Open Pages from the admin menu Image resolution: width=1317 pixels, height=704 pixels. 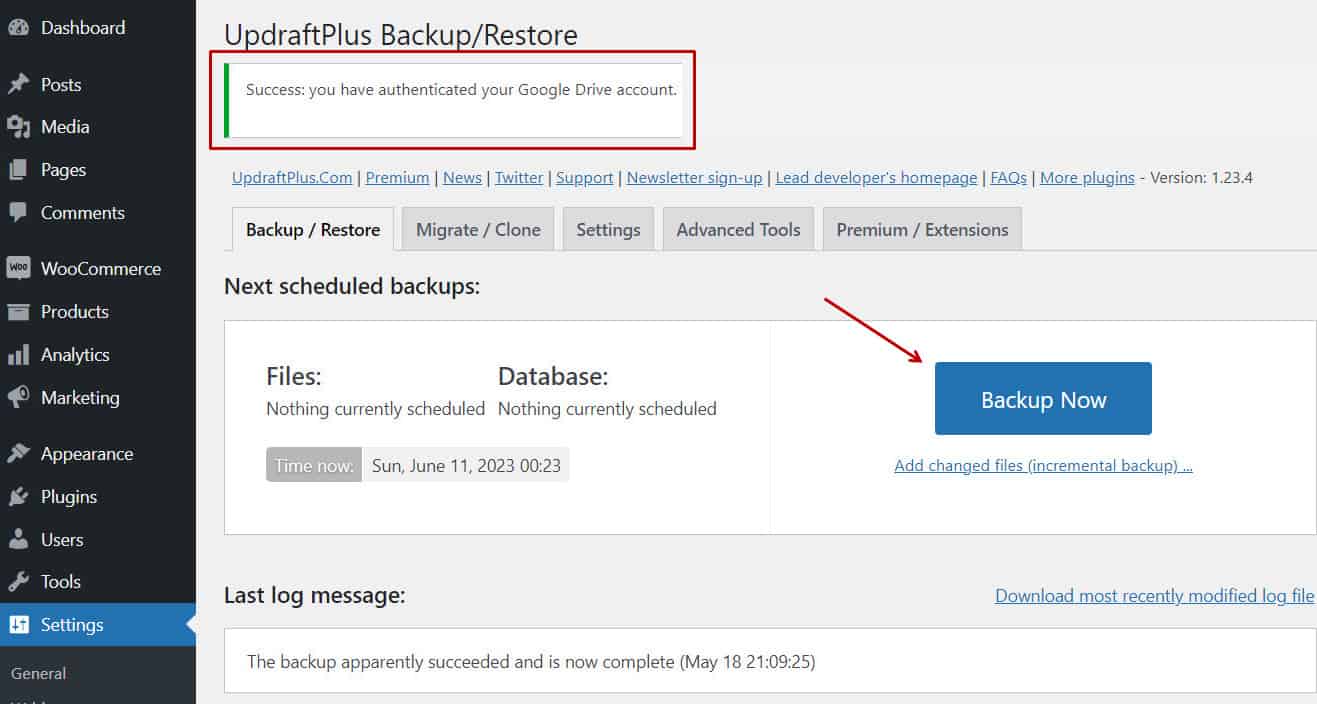click(98, 170)
